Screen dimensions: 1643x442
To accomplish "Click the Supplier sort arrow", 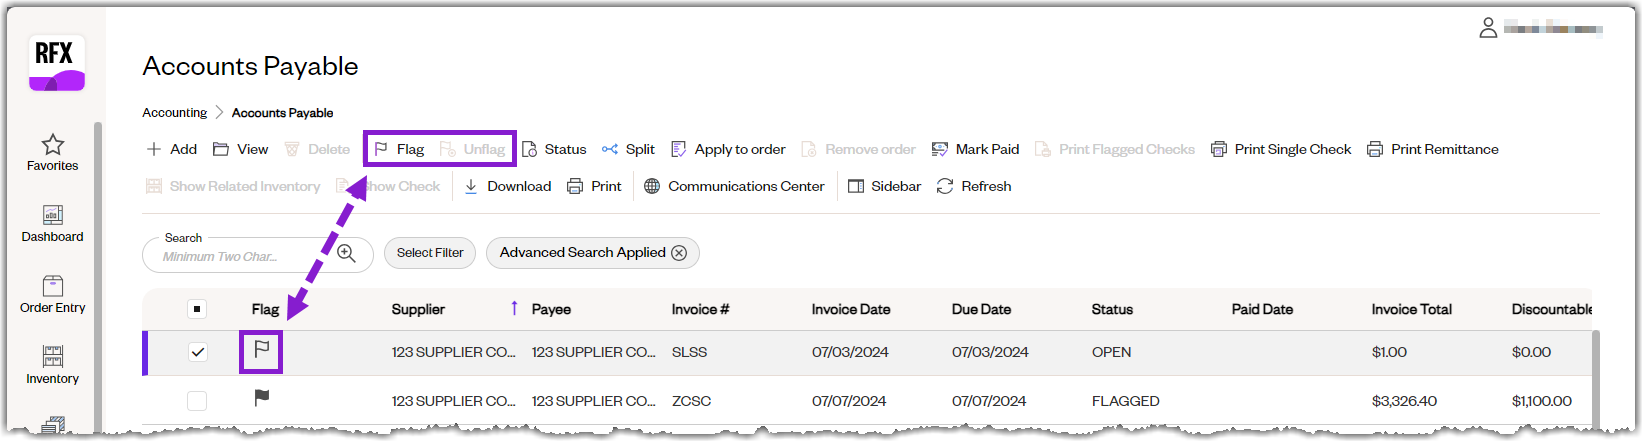I will tap(514, 308).
